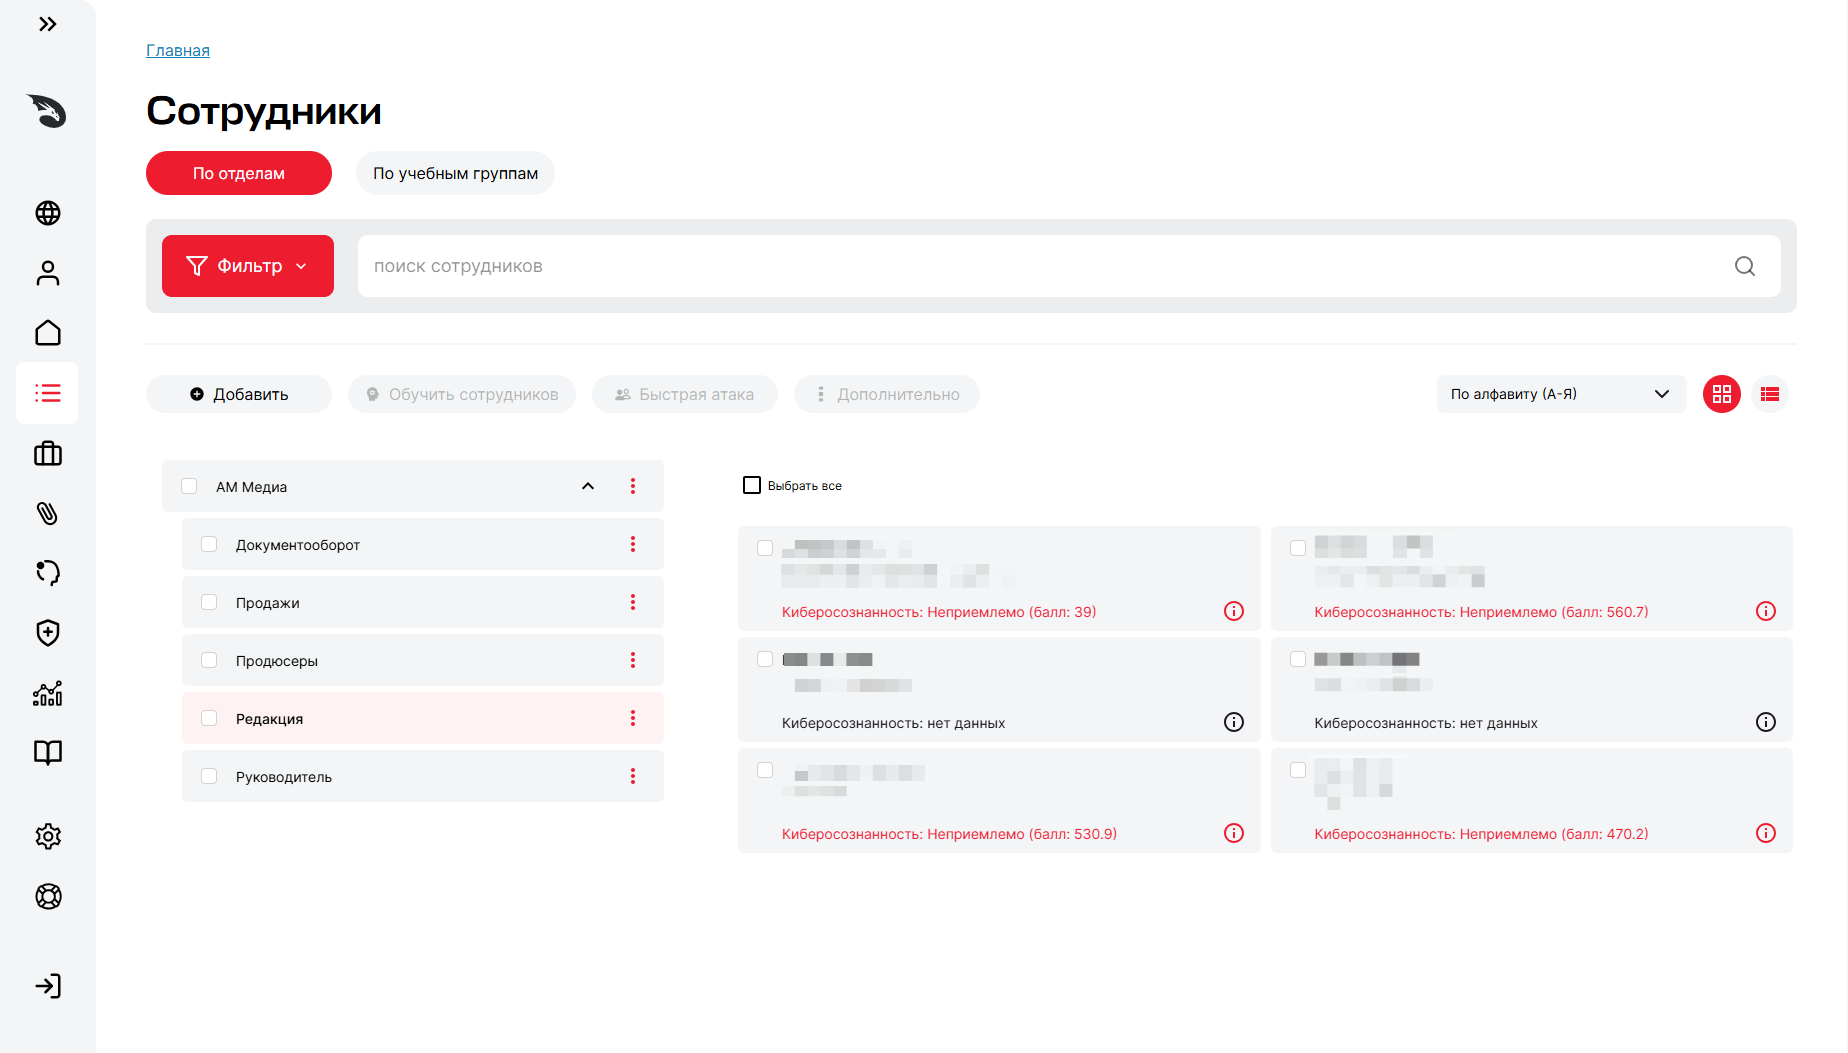Switch to По учебным группам tab

coord(455,173)
